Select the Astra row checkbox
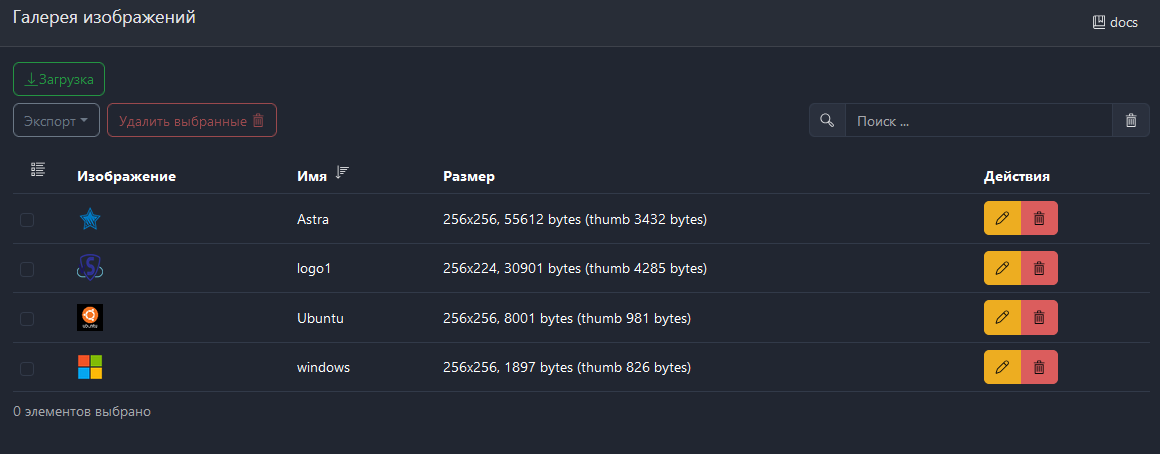The width and height of the screenshot is (1160, 454). tap(27, 220)
